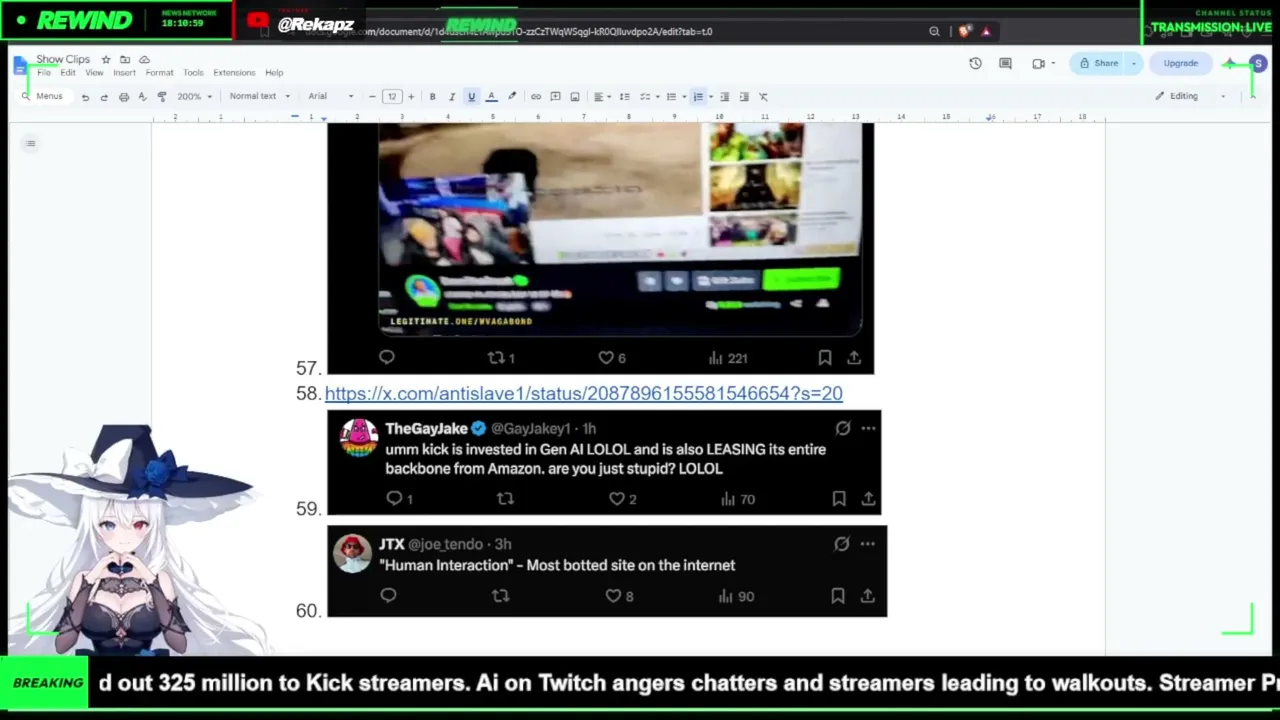Click the Share button
1280x720 pixels.
[1098, 63]
